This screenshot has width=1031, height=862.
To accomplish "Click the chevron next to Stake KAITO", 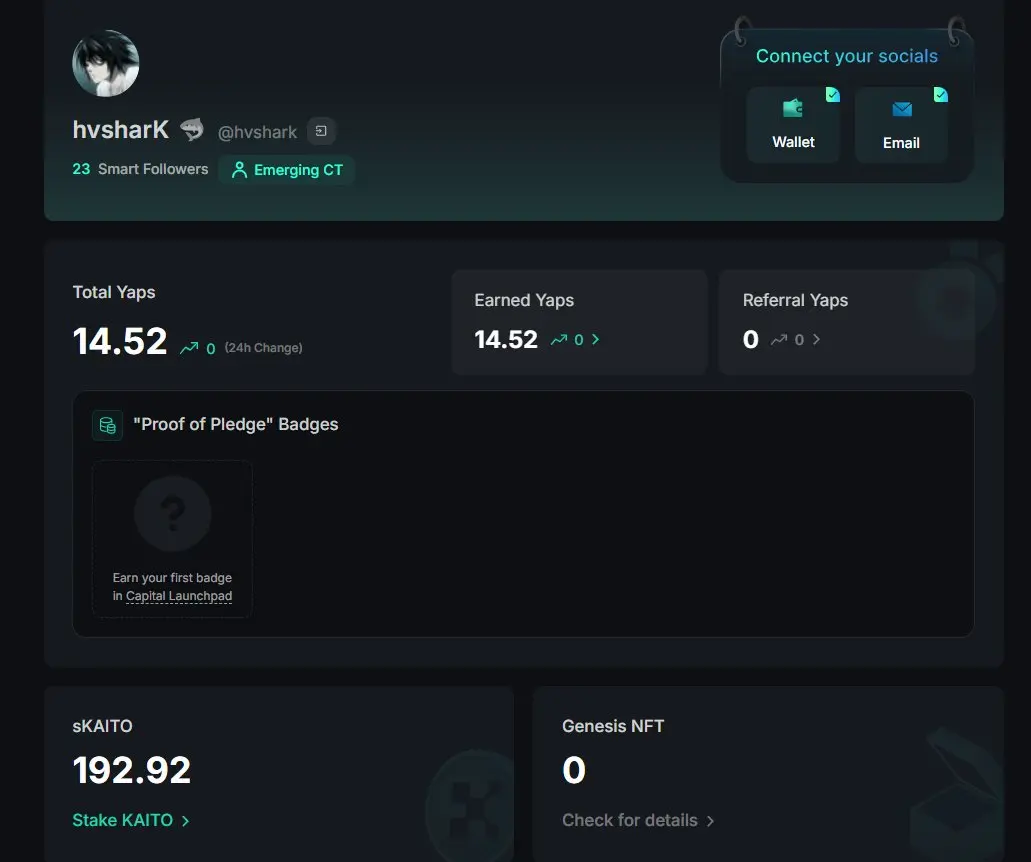I will click(x=185, y=821).
